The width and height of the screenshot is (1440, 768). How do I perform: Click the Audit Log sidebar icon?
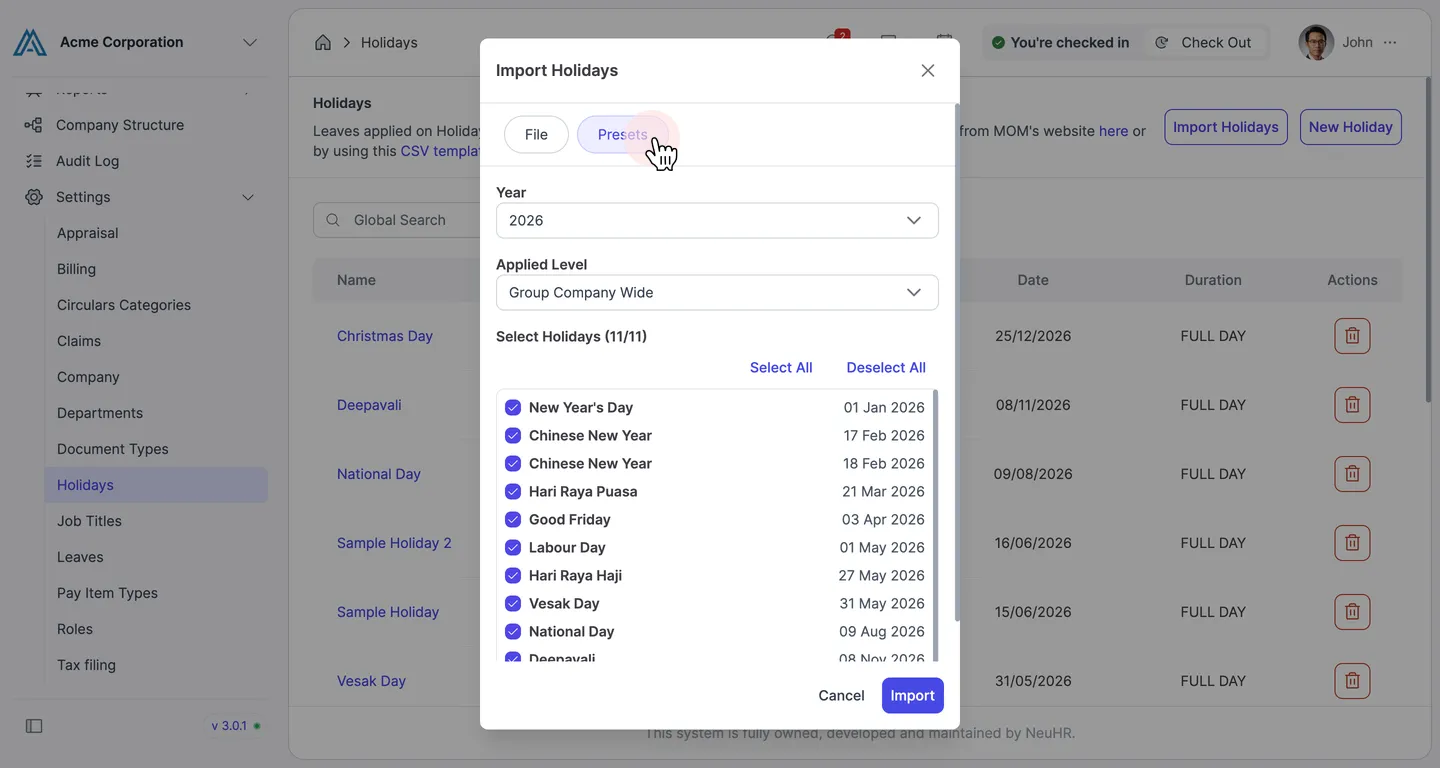coord(33,161)
